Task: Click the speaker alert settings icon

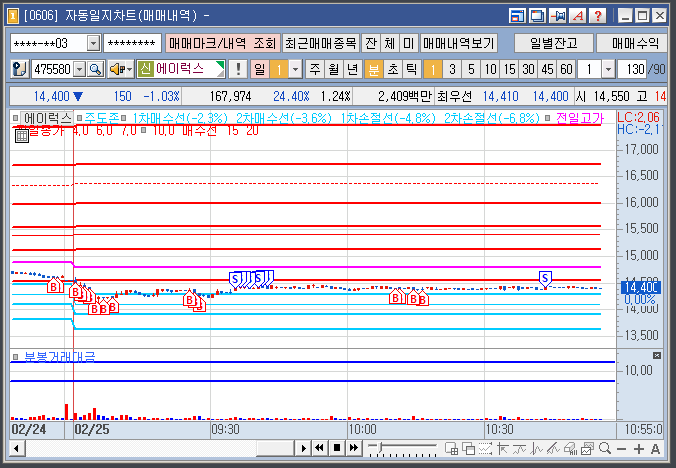Action: [x=117, y=69]
